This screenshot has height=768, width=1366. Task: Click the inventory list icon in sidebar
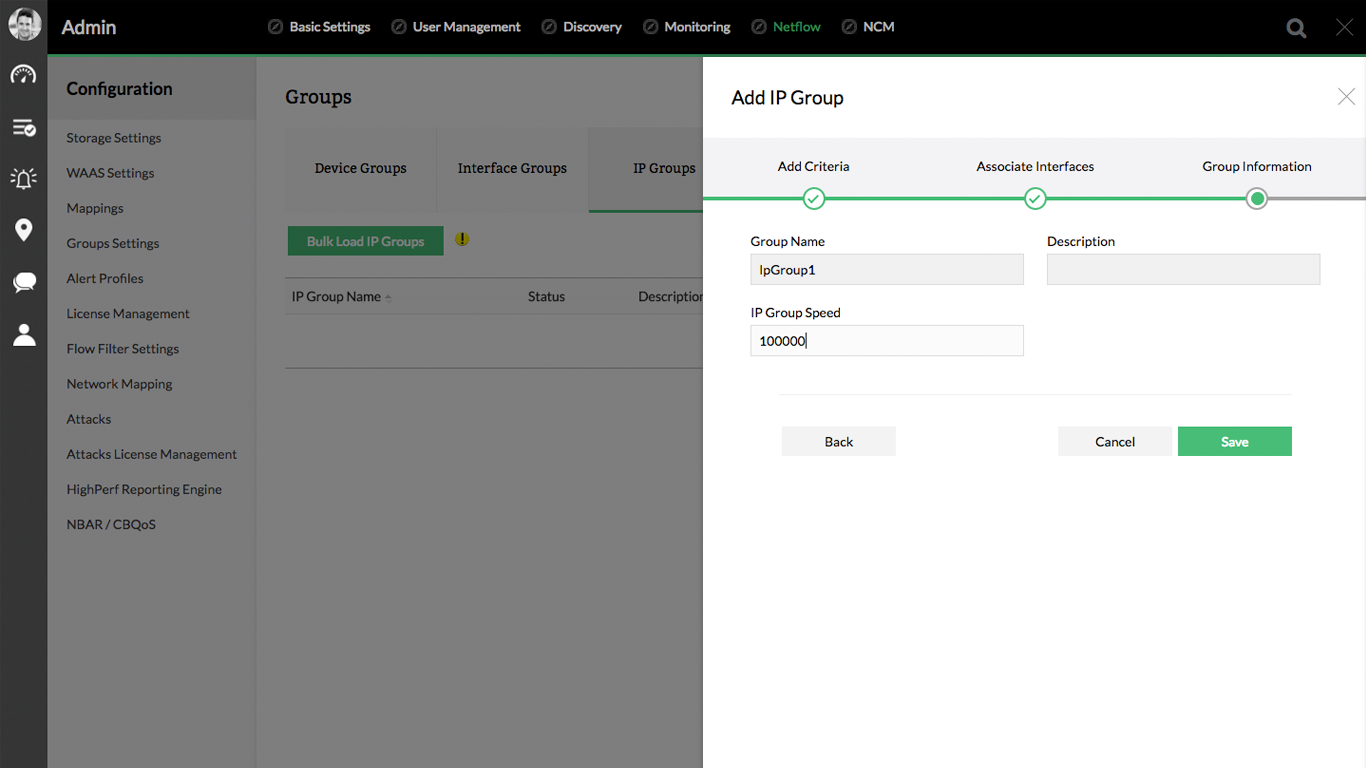click(x=24, y=128)
